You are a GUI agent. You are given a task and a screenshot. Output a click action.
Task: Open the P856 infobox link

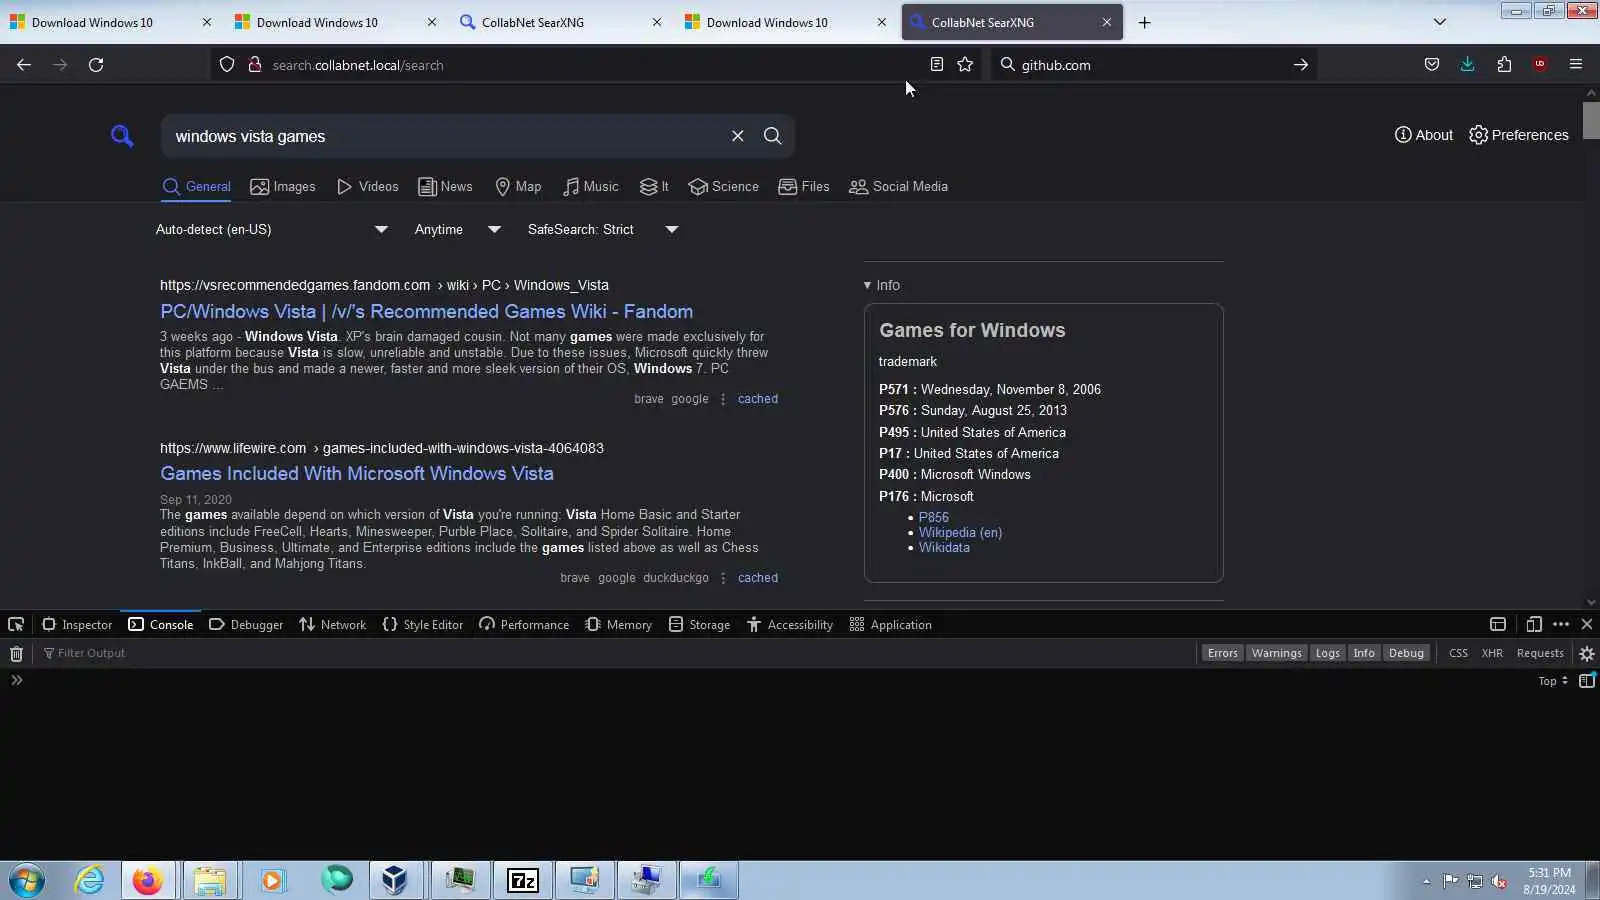point(934,517)
